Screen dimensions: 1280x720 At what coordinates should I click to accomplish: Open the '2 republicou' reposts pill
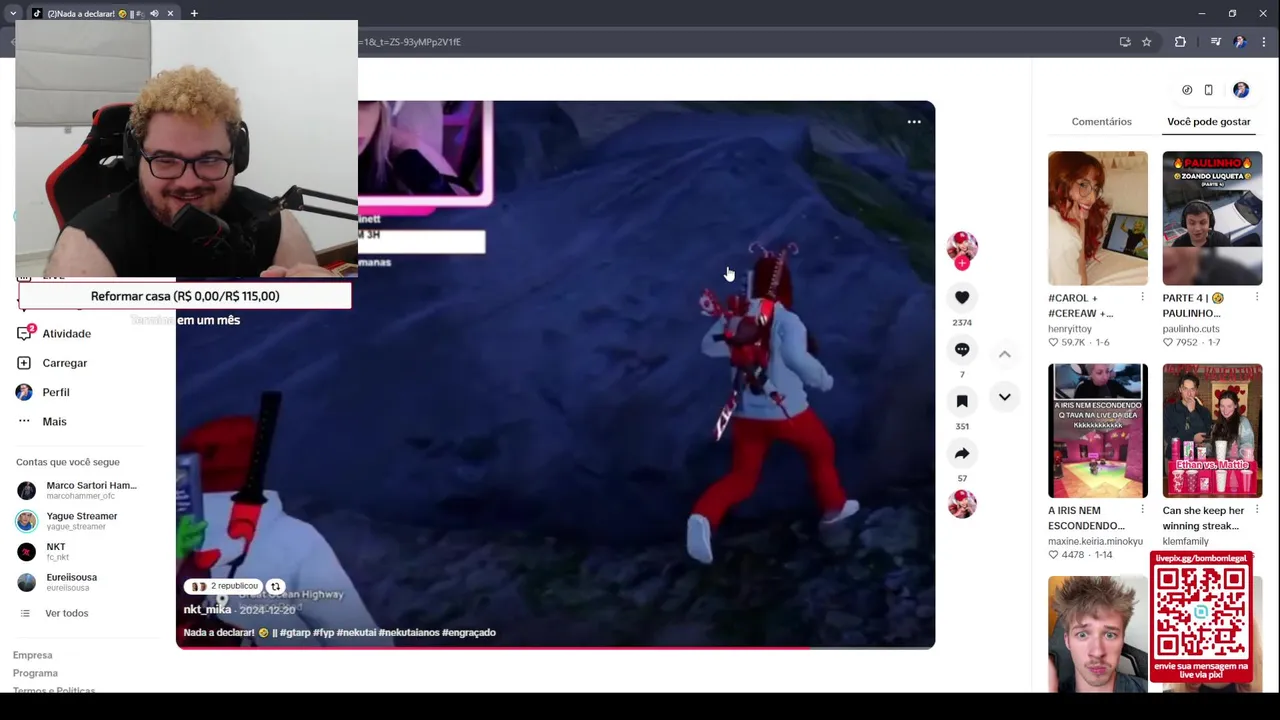tap(225, 586)
